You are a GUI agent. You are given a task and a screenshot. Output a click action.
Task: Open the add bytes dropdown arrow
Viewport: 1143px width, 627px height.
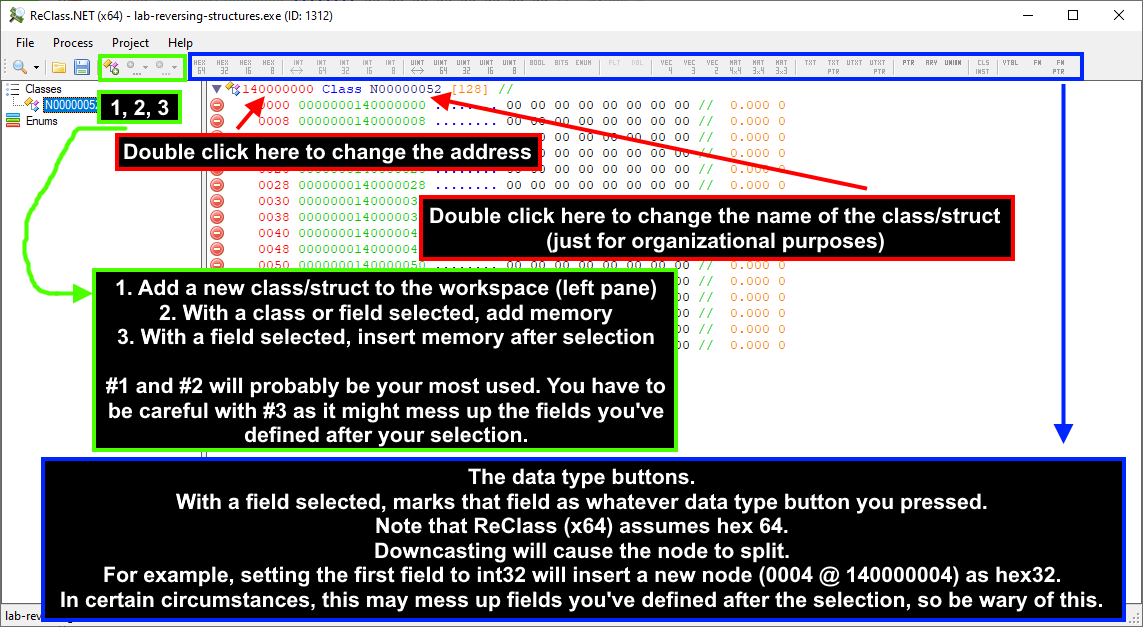(x=145, y=68)
